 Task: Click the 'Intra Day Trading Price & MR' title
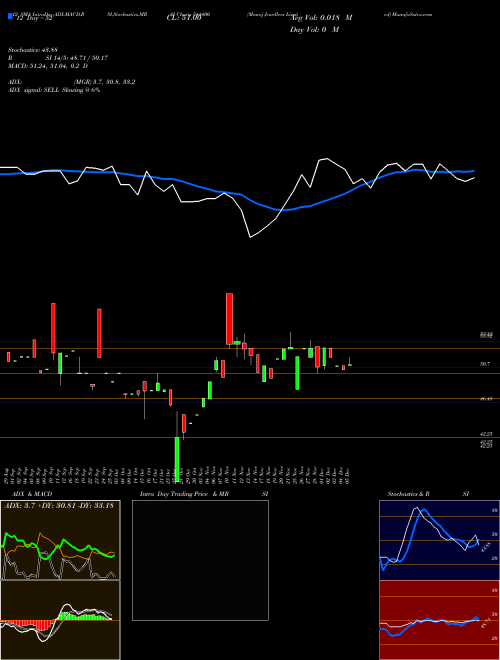pyautogui.click(x=184, y=494)
